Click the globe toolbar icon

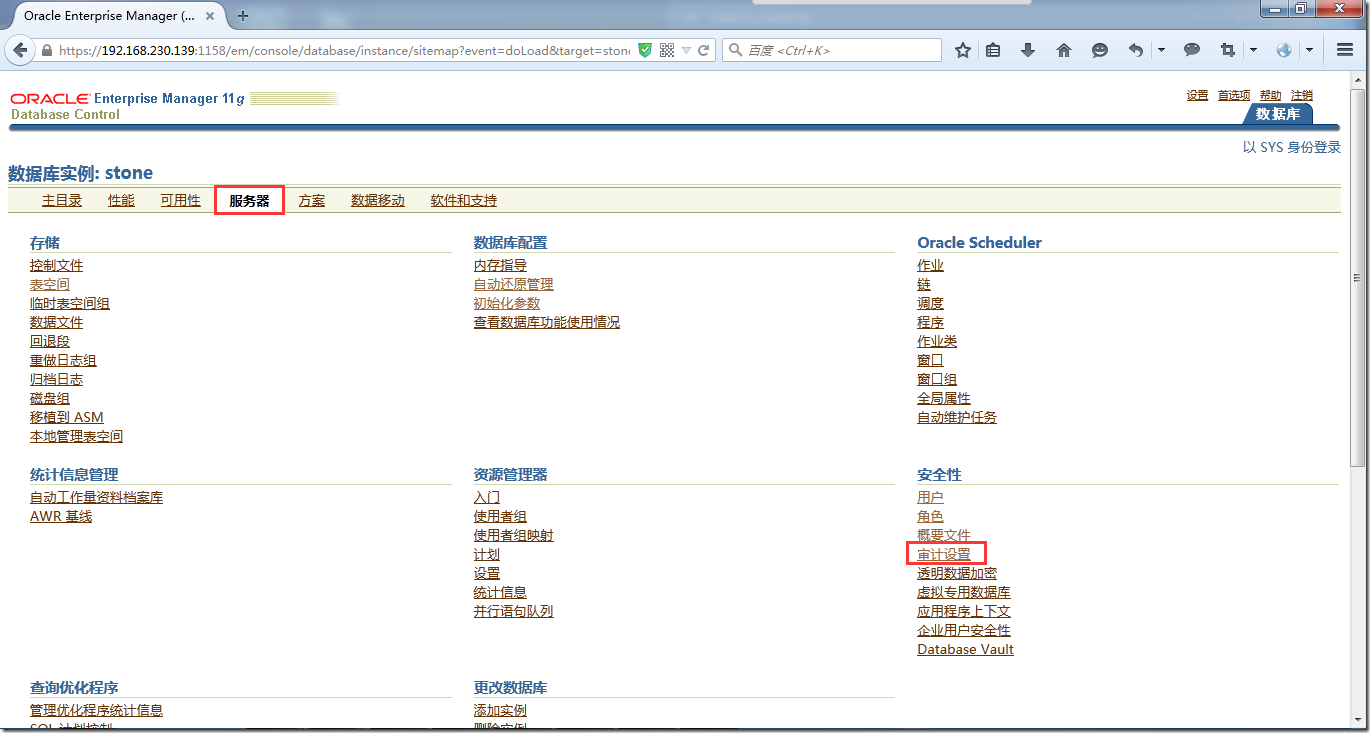1284,50
